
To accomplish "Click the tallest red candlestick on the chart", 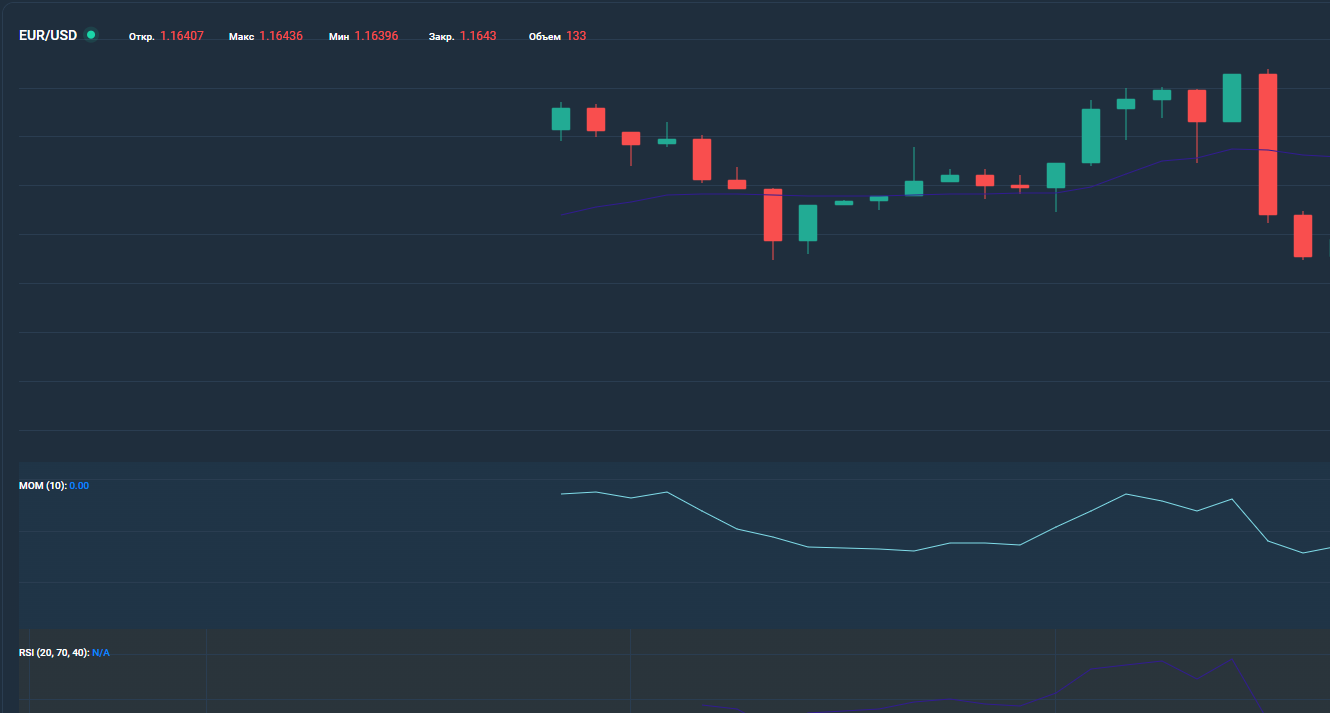I will [1268, 144].
